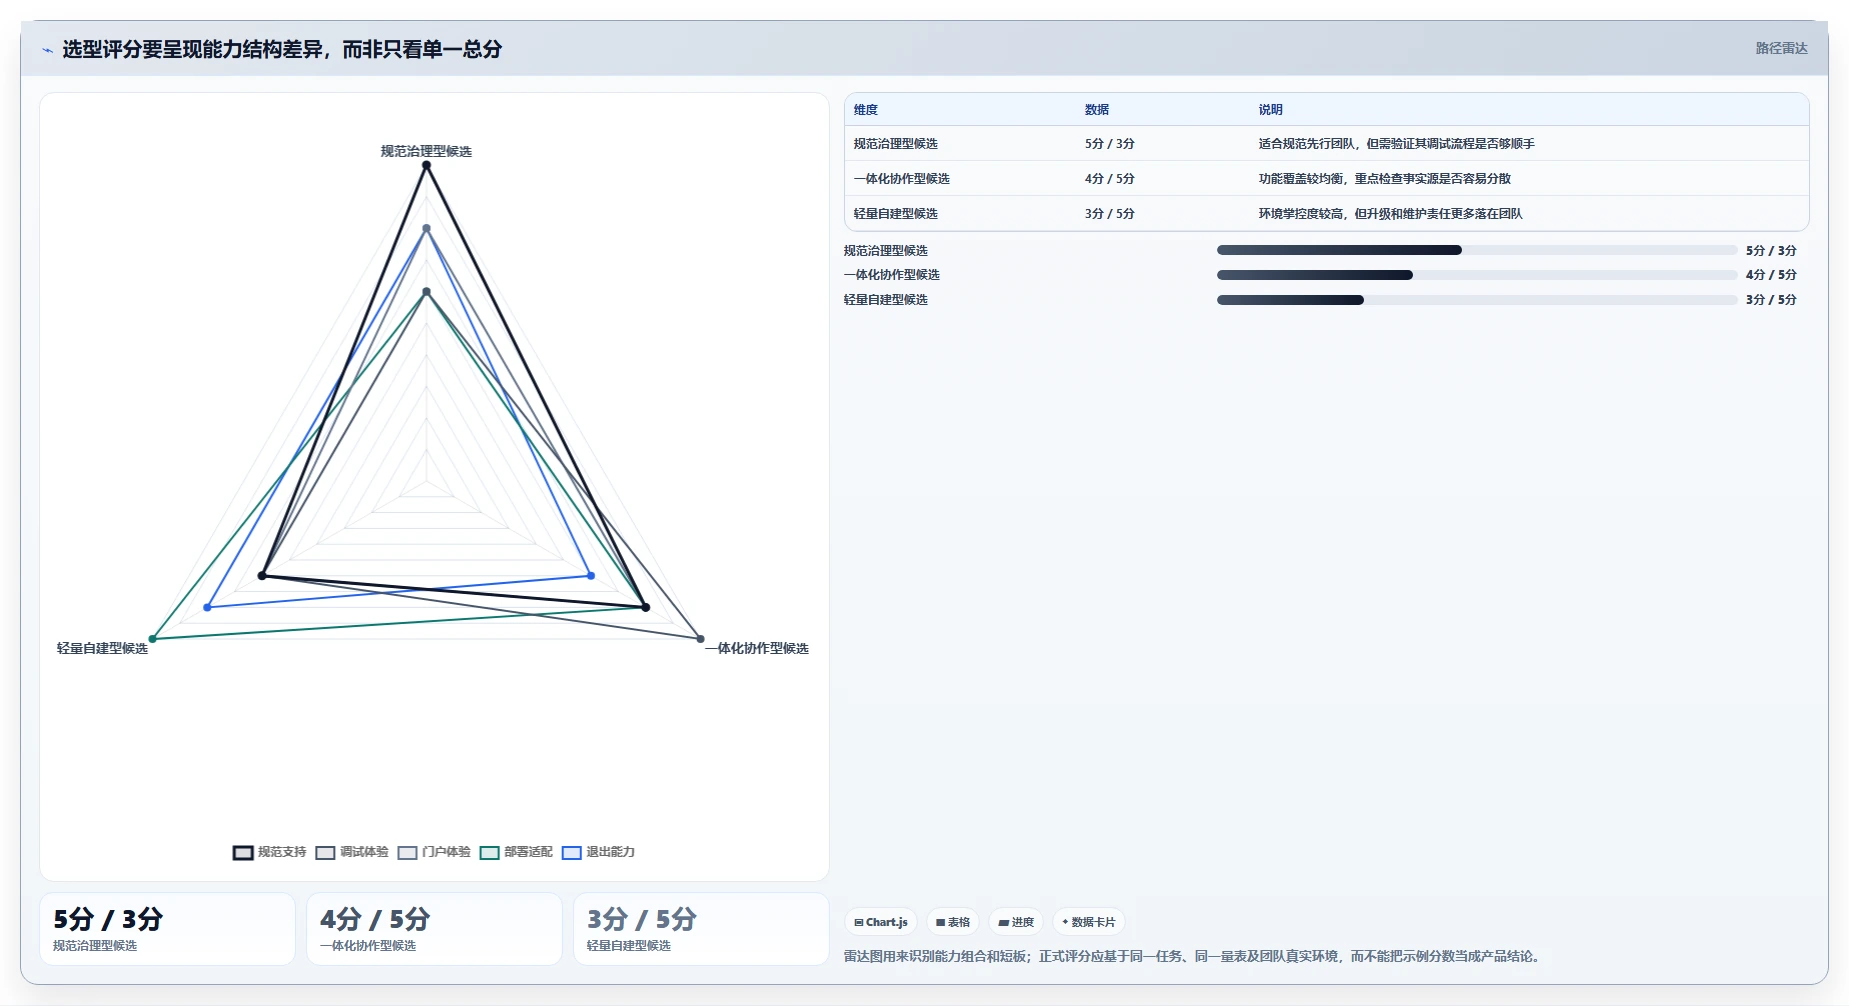1849x1006 pixels.
Task: Click the 4分 / 5分 value after the progress bar
Action: (x=1771, y=275)
